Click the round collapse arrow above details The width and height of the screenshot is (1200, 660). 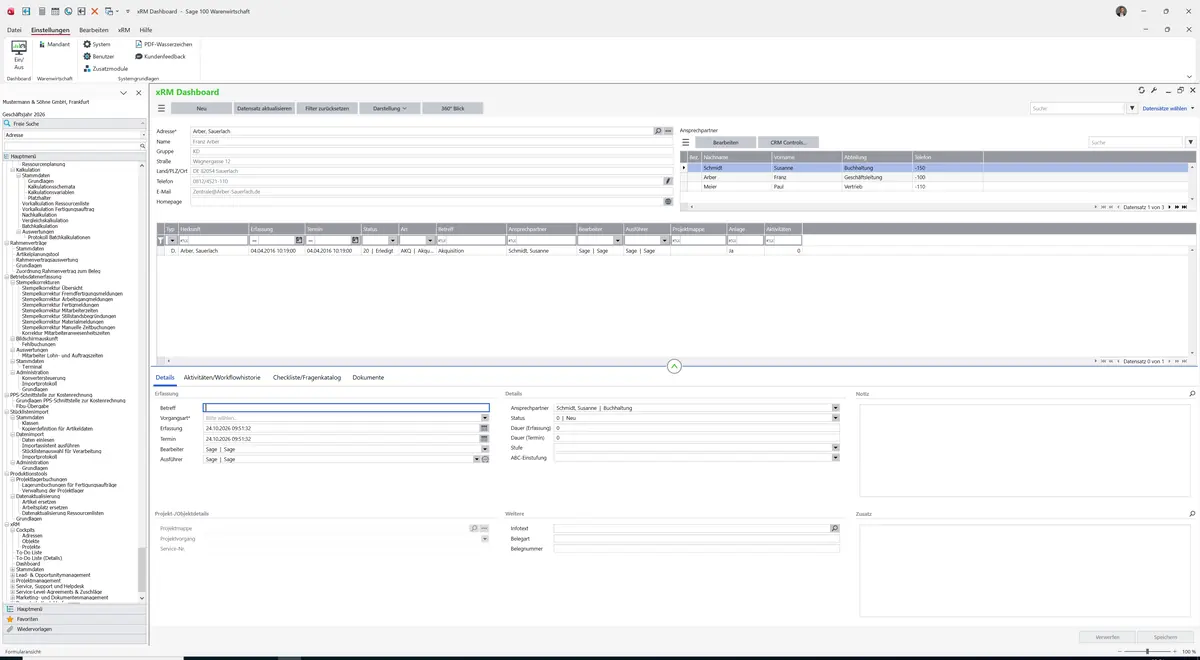point(674,366)
